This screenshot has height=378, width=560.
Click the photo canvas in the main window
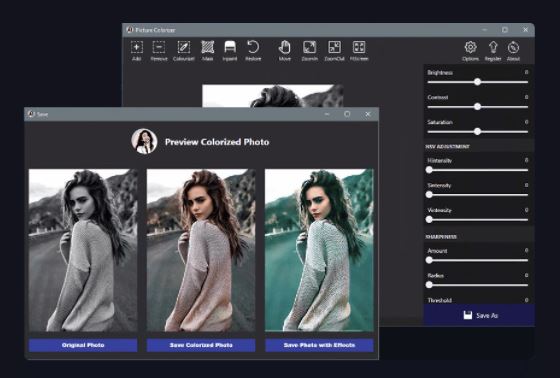tap(273, 96)
